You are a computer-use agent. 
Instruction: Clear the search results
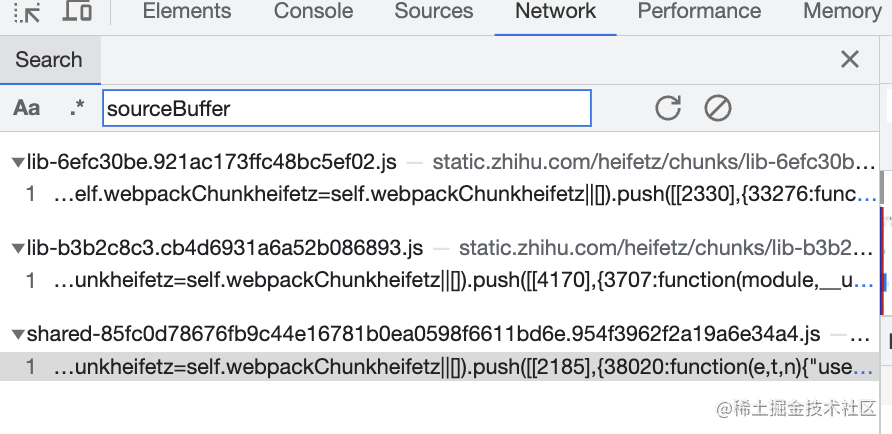718,108
